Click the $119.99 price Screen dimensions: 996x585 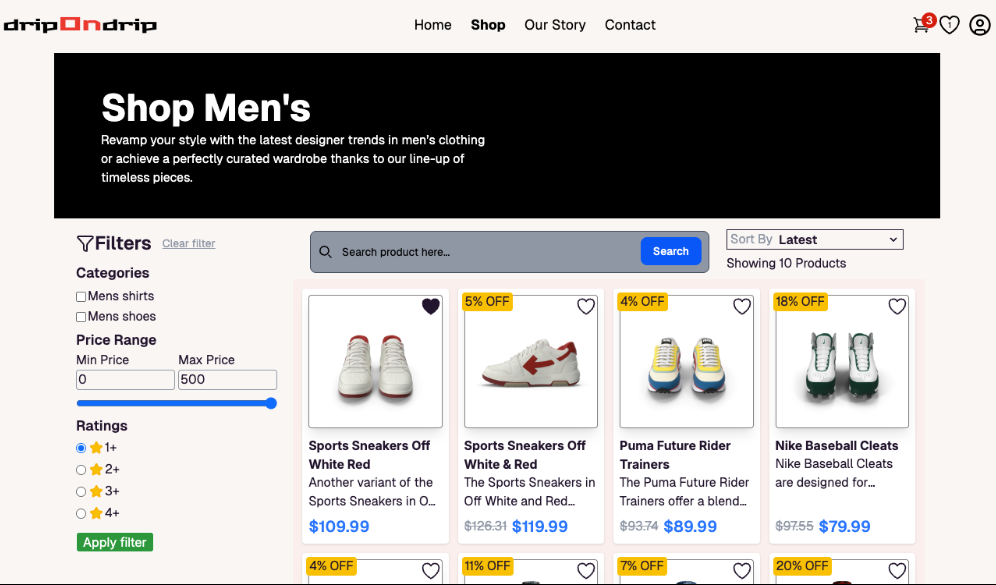(x=540, y=527)
